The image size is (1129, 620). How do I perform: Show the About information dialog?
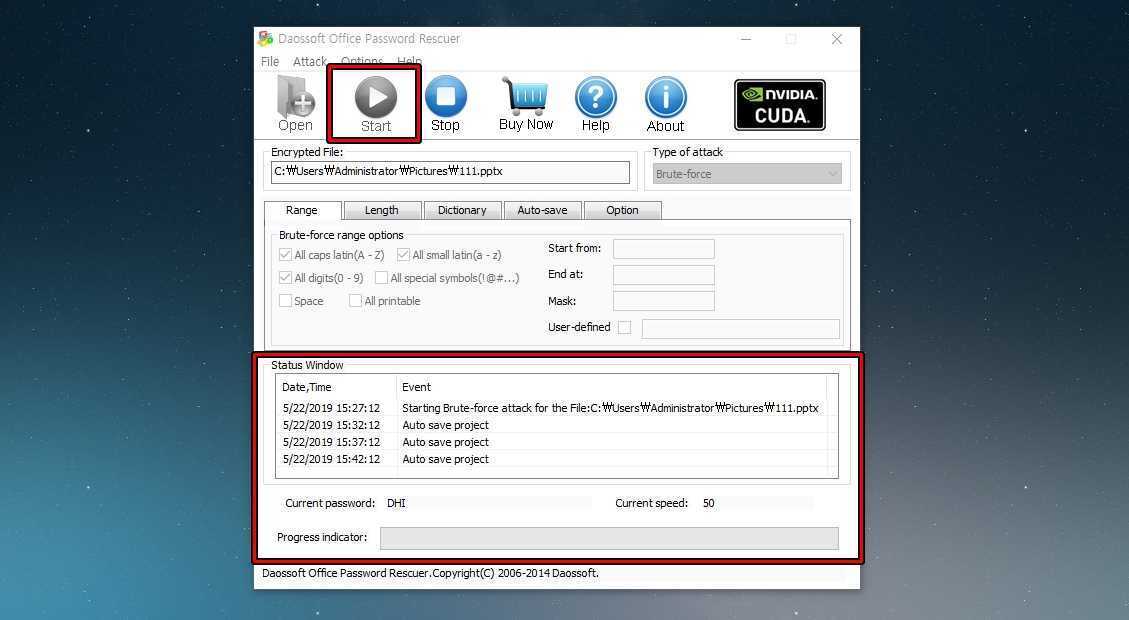click(x=665, y=105)
